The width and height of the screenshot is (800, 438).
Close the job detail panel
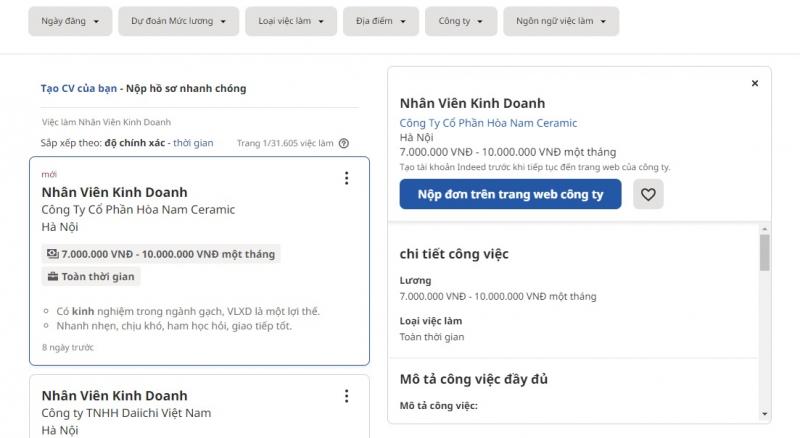[755, 83]
